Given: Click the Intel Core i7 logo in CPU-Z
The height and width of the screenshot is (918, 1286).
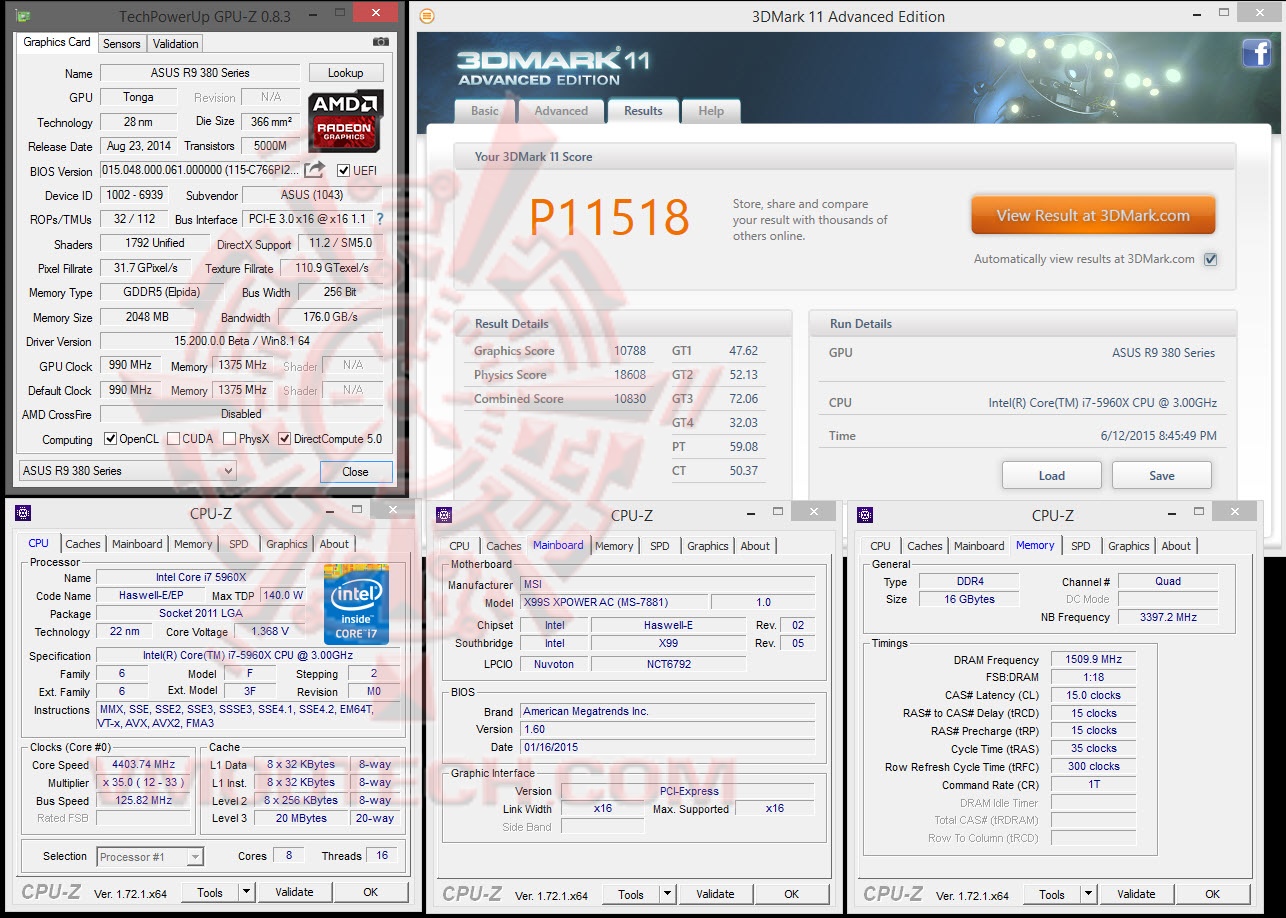Looking at the screenshot, I should point(356,604).
